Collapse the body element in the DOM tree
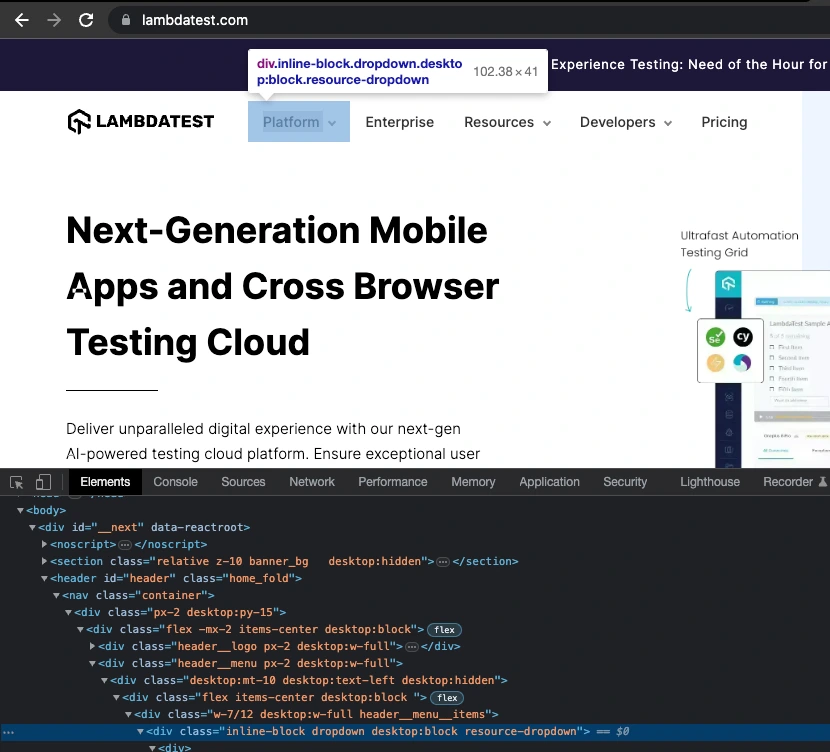Screen dimensions: 830x752 20,510
